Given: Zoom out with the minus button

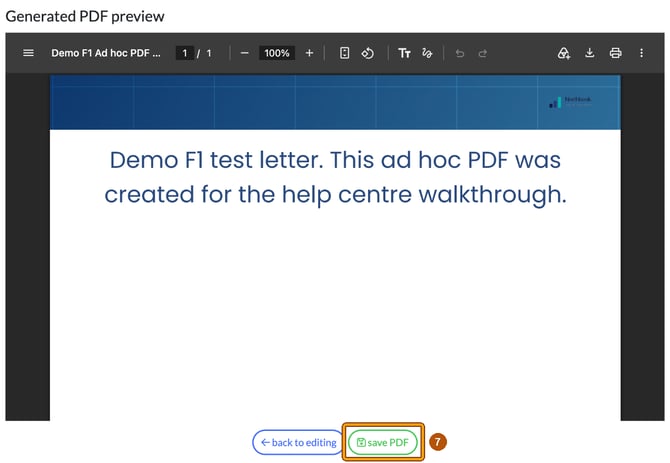Looking at the screenshot, I should [x=244, y=53].
